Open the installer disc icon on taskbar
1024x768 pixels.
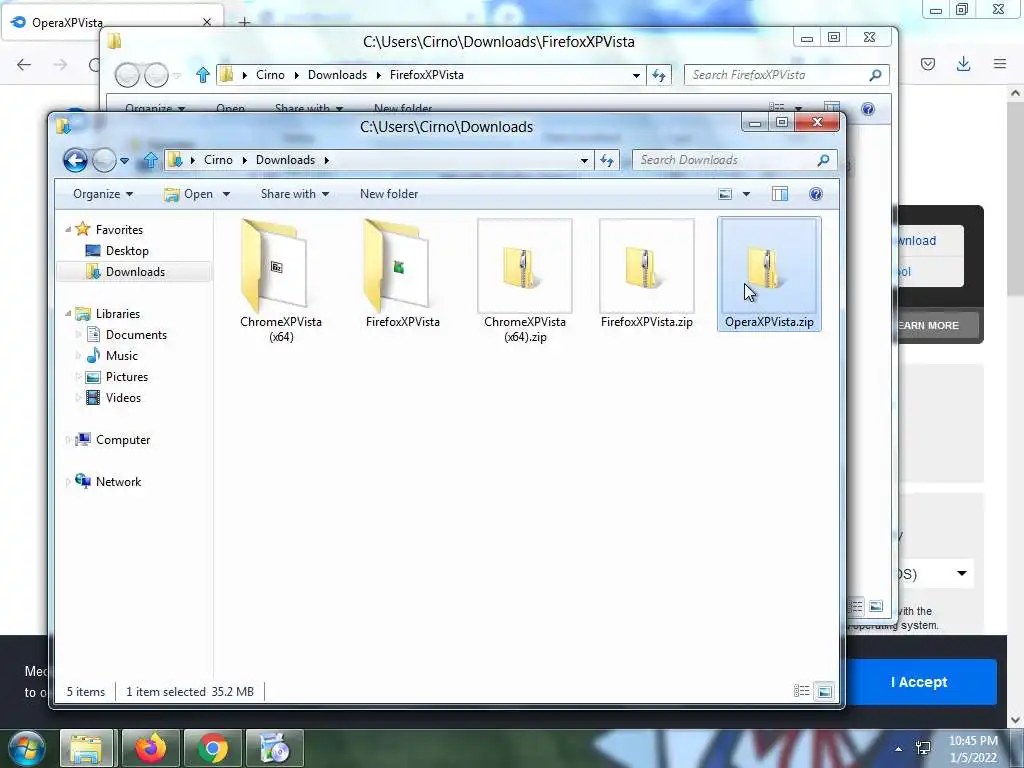click(274, 748)
